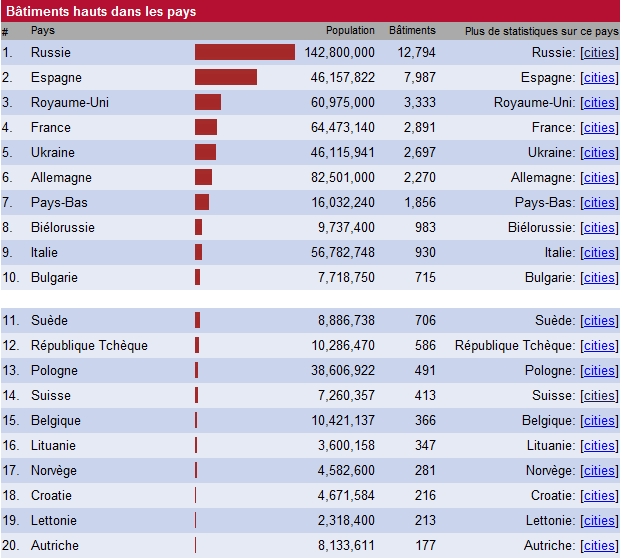Click population value 38,606,922
Screen dimensions: 622x559
click(343, 370)
